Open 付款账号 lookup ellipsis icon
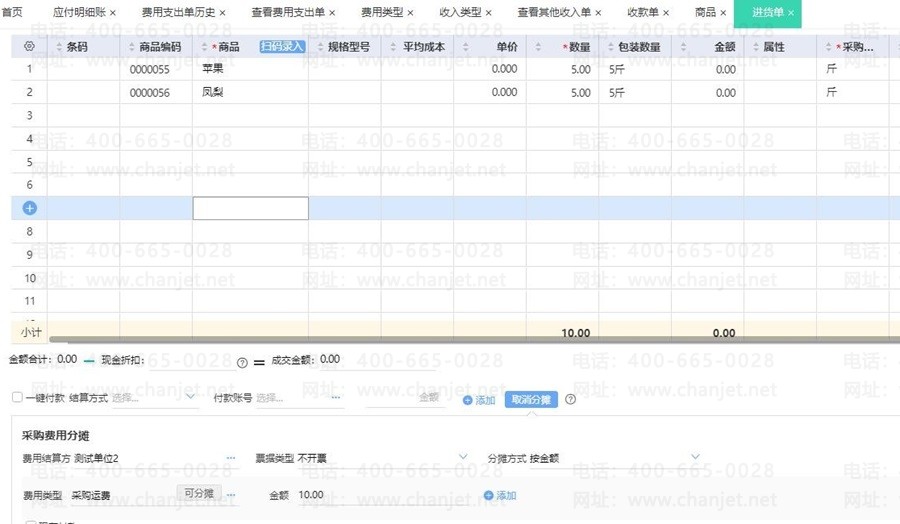 pyautogui.click(x=336, y=397)
